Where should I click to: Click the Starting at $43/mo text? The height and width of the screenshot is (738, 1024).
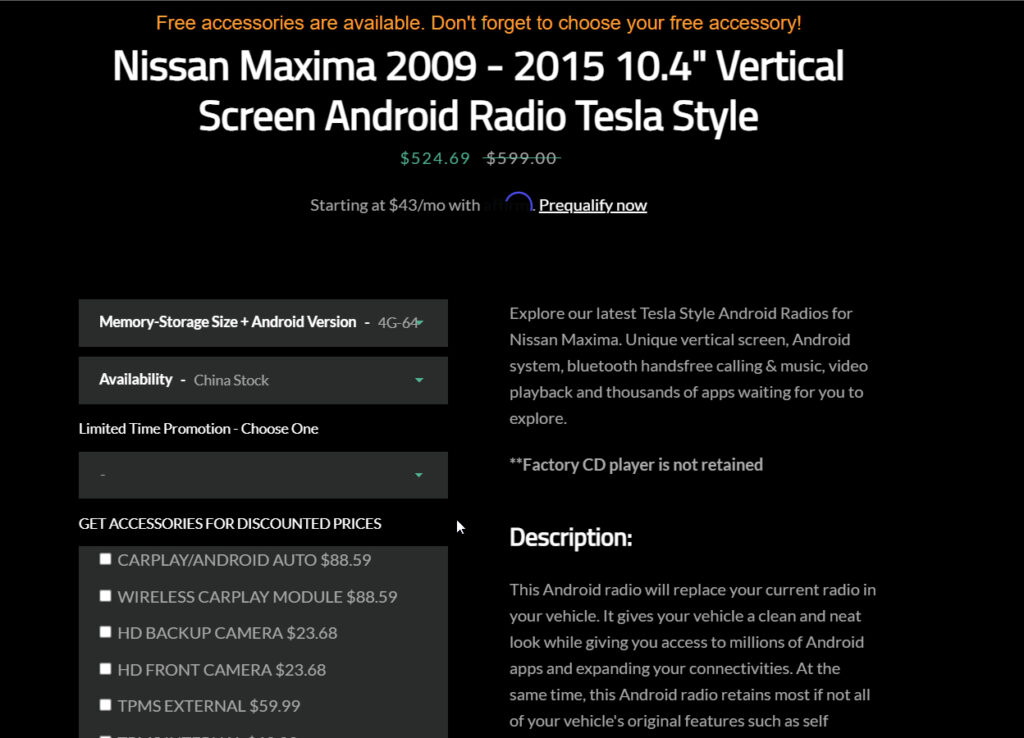pos(394,205)
